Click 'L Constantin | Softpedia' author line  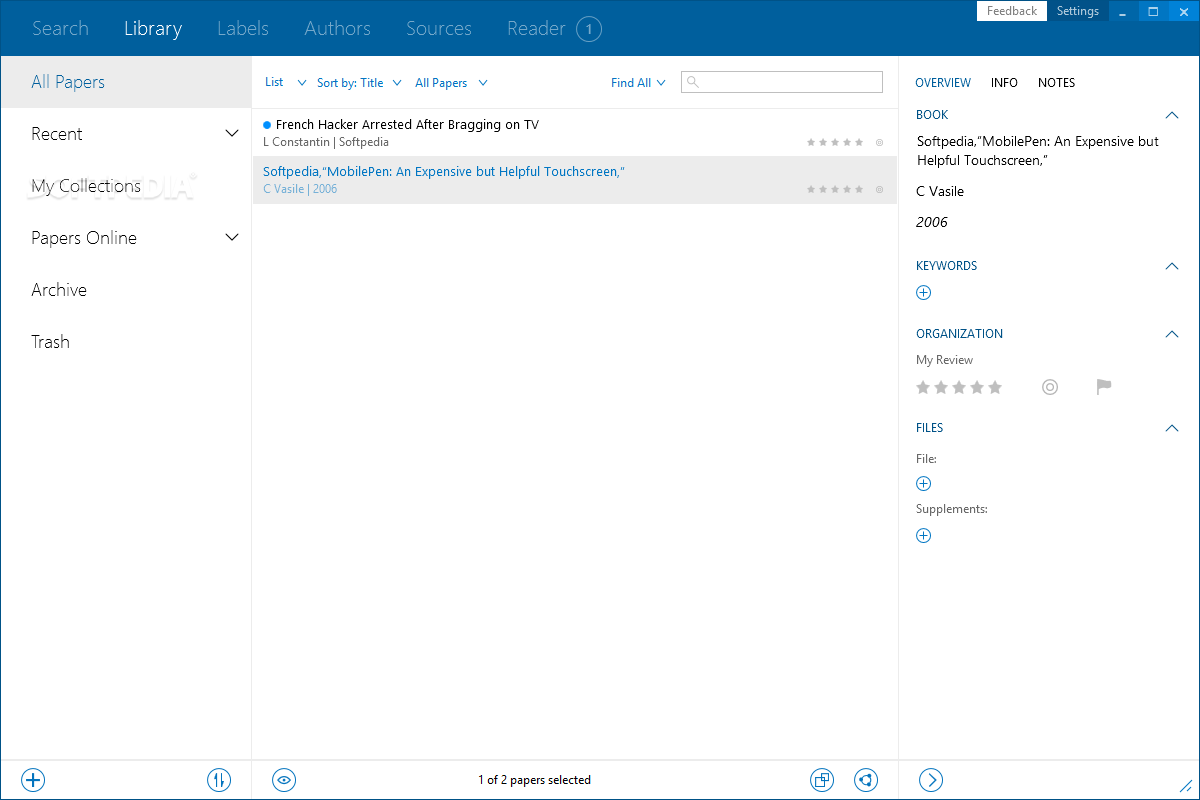(326, 142)
